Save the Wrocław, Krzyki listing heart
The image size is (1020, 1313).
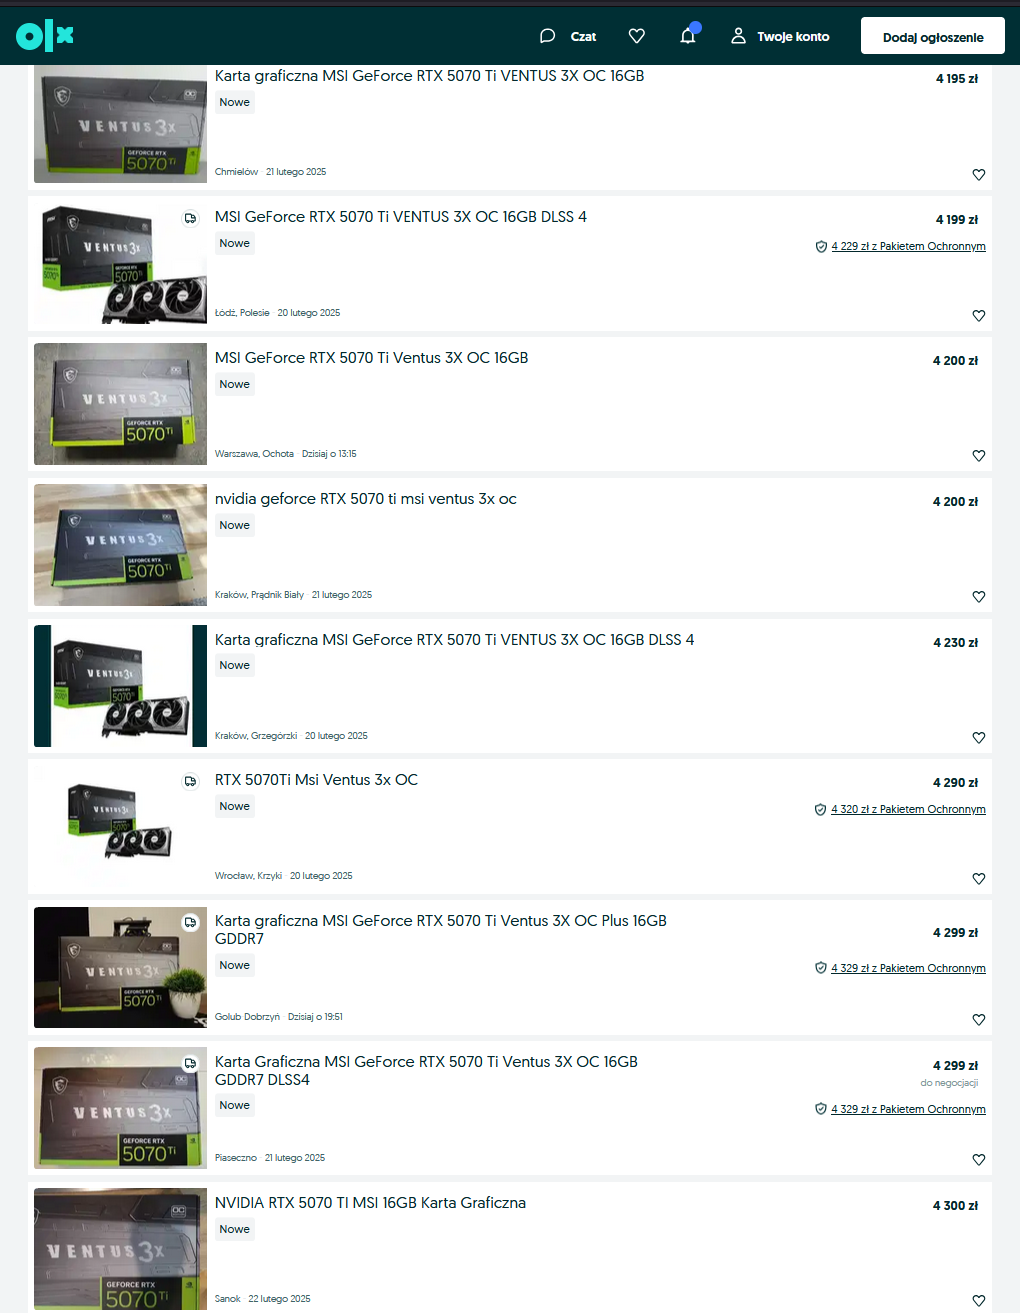pyautogui.click(x=979, y=878)
